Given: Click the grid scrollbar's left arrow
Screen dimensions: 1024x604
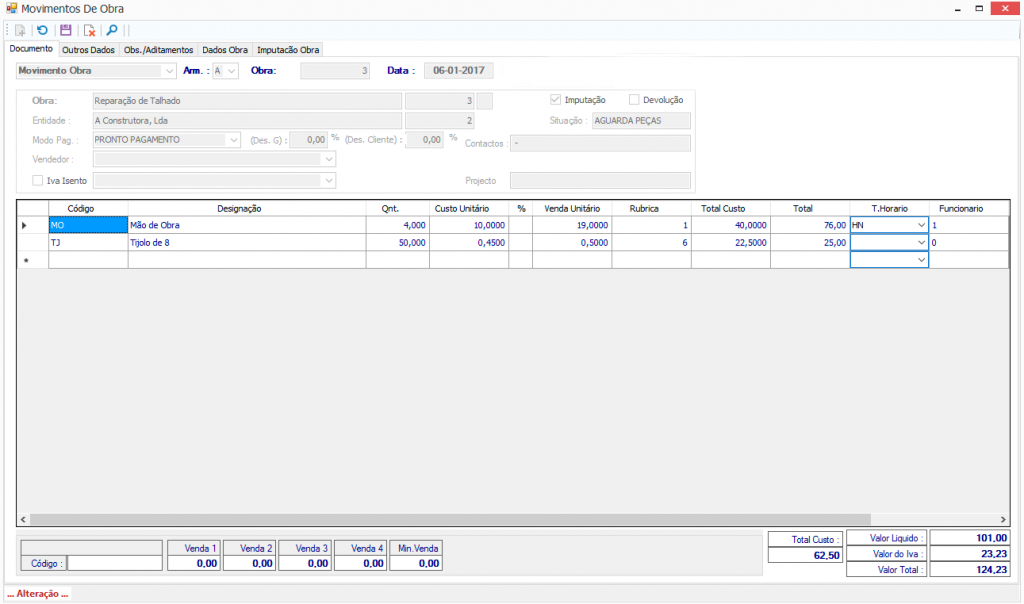Looking at the screenshot, I should point(24,519).
